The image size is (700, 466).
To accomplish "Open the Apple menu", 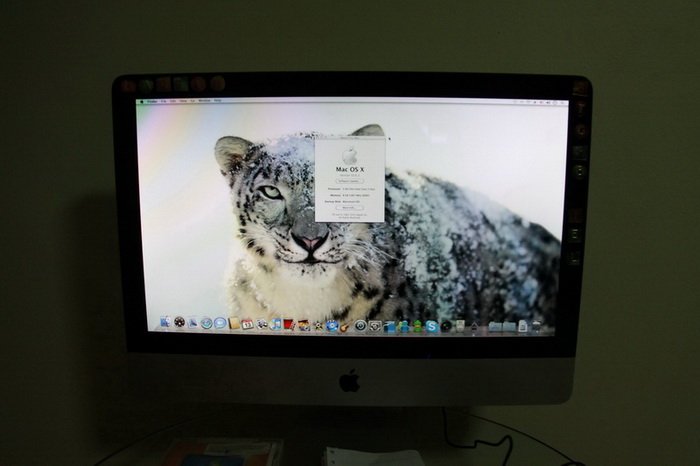I will (142, 102).
